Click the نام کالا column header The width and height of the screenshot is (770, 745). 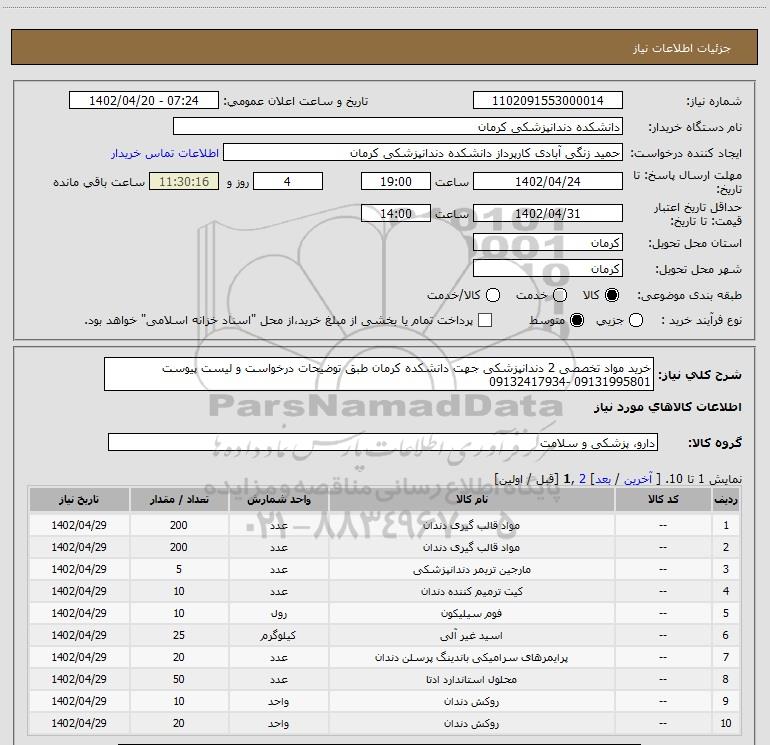(x=471, y=499)
